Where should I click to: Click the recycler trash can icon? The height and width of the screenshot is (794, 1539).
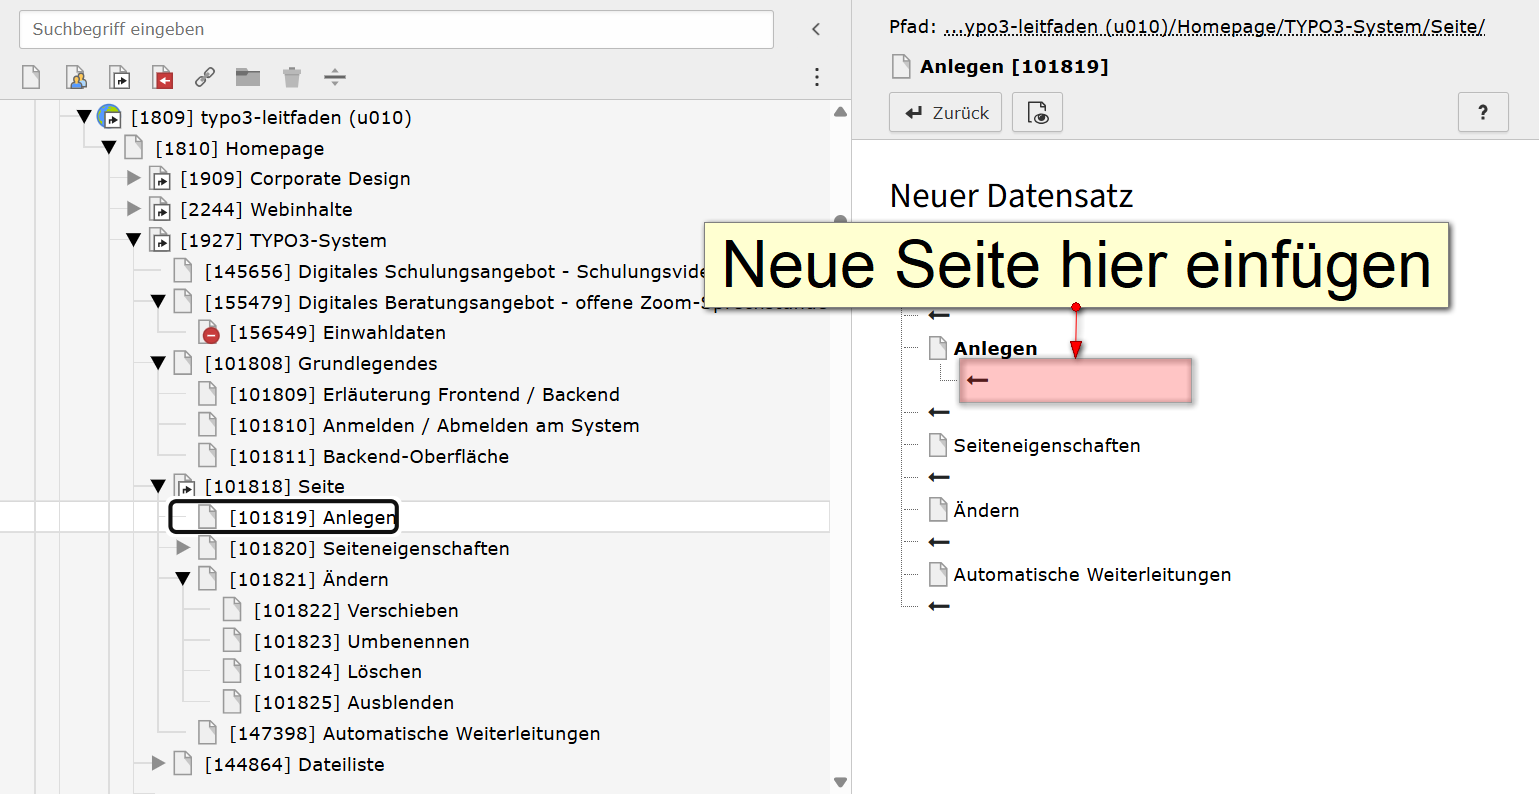tap(292, 77)
